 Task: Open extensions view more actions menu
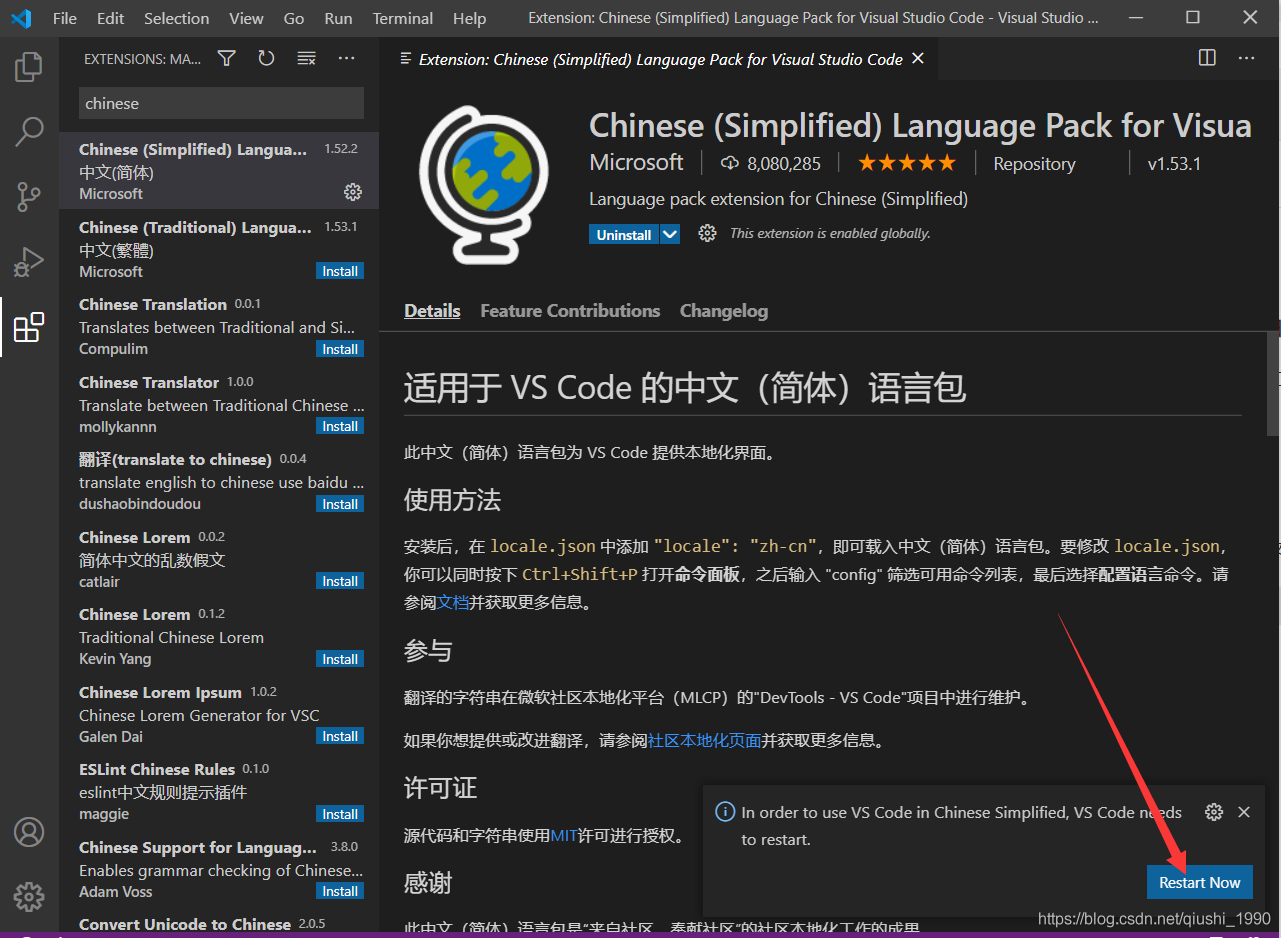(x=346, y=59)
